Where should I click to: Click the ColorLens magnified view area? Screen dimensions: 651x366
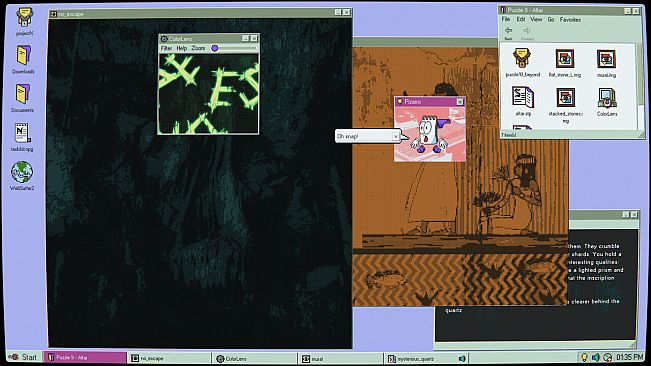coord(208,93)
